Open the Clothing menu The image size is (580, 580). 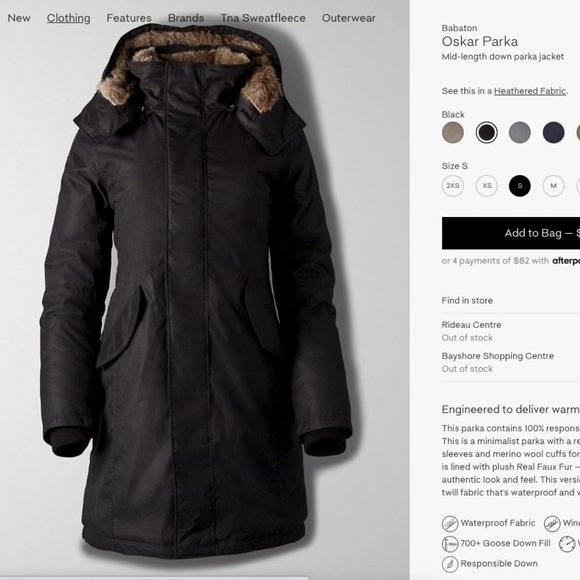pyautogui.click(x=68, y=18)
